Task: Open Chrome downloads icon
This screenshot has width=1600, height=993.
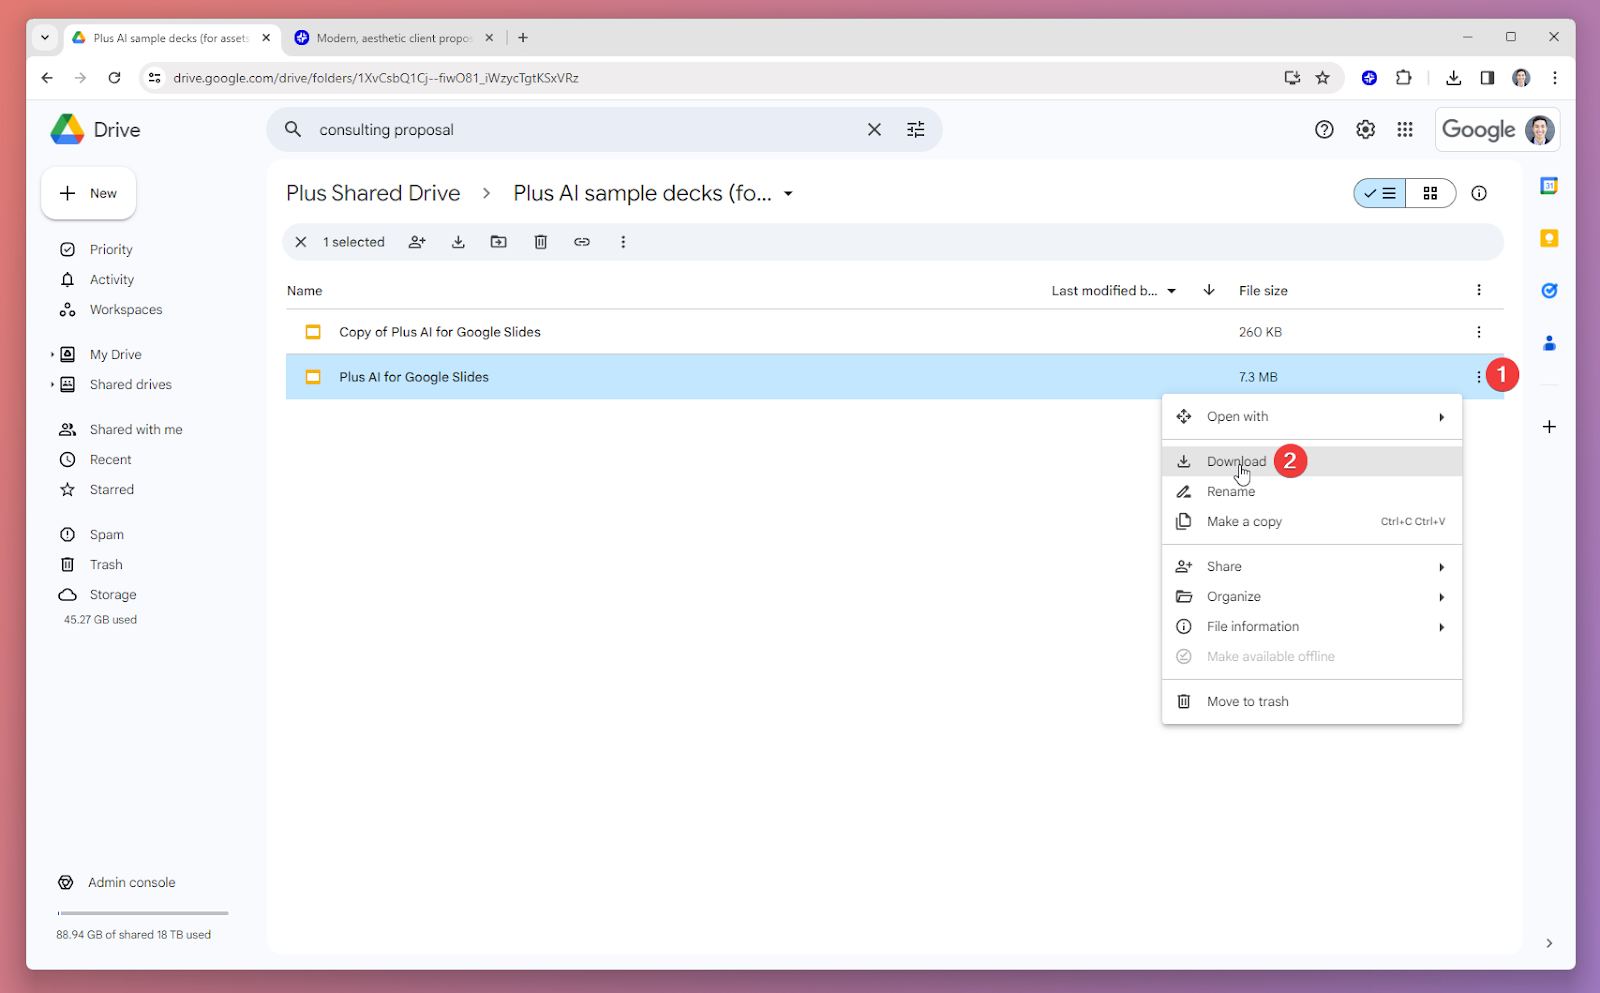Action: (1454, 78)
